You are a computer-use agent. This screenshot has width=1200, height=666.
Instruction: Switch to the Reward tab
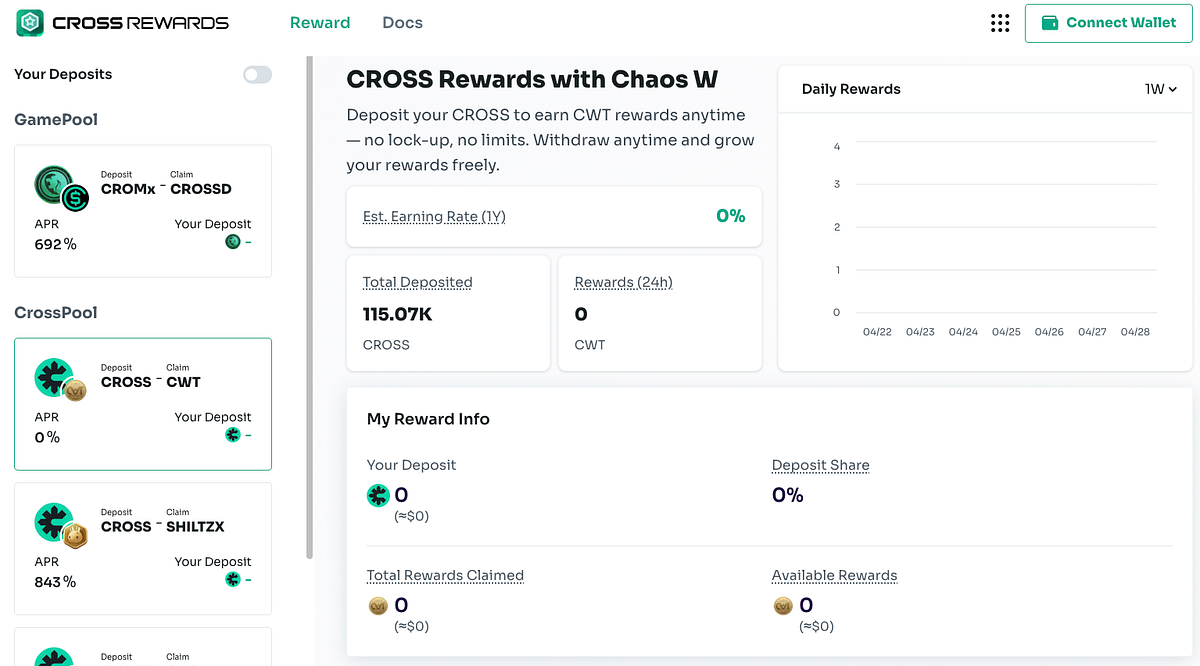320,23
